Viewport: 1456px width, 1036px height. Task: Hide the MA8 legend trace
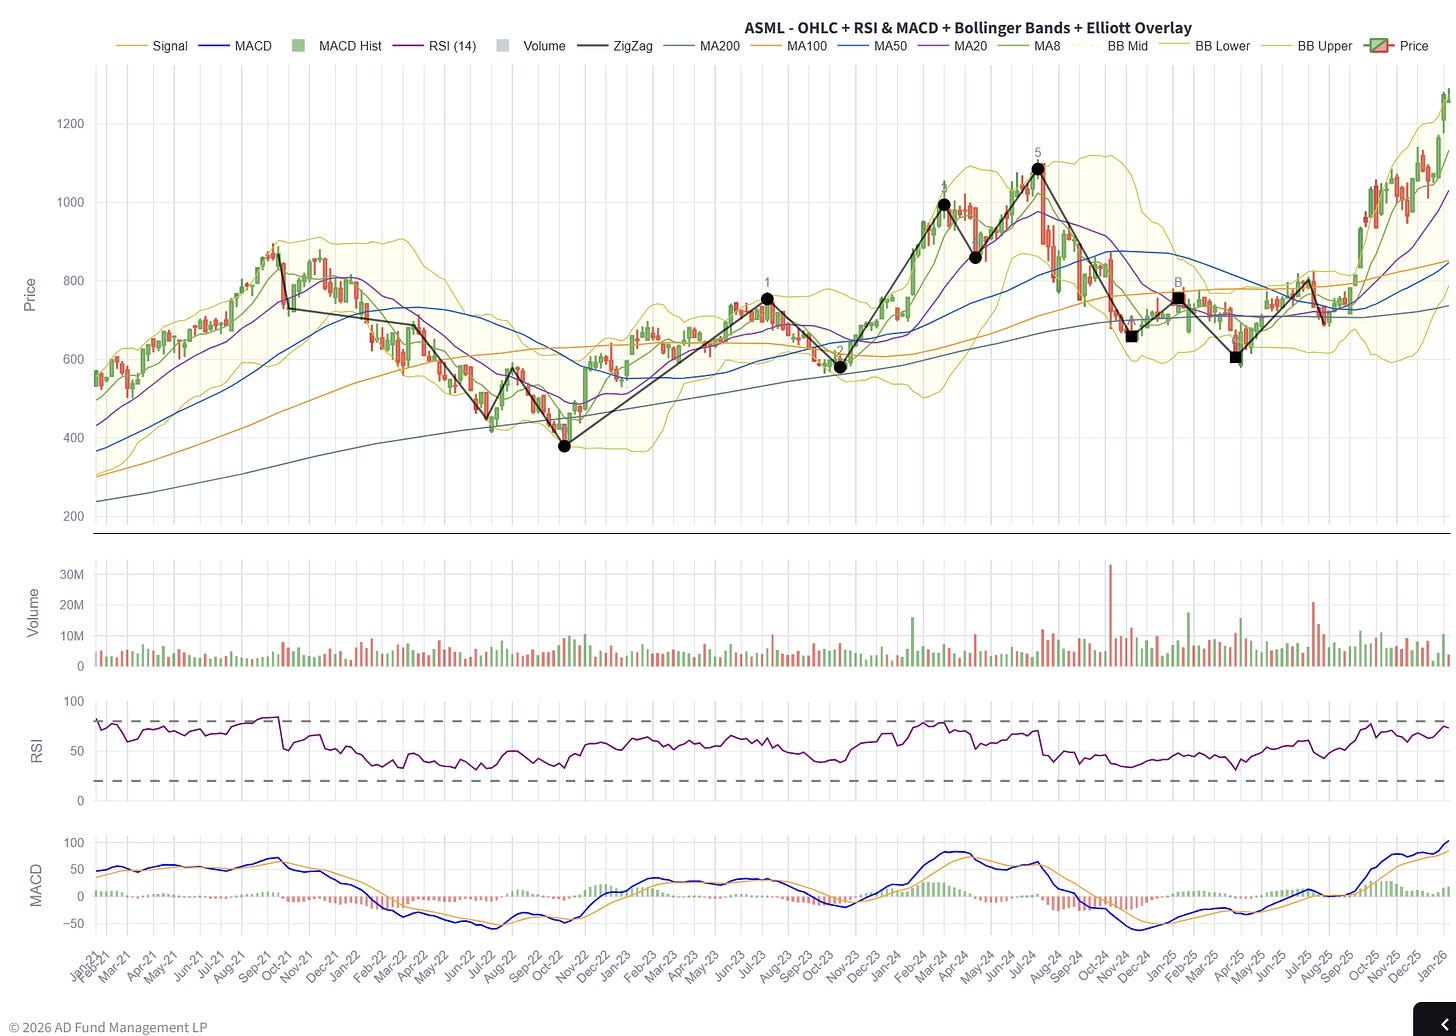click(1028, 46)
